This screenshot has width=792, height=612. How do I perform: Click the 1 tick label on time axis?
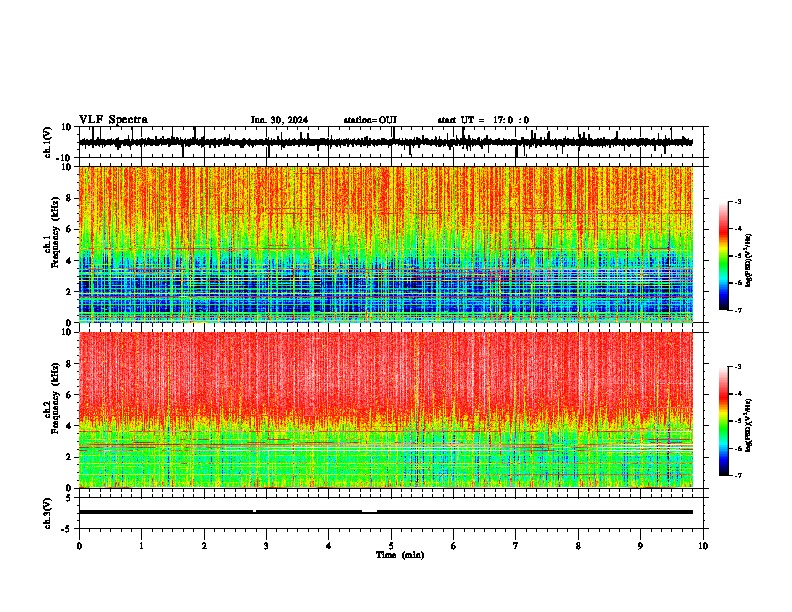click(x=141, y=546)
